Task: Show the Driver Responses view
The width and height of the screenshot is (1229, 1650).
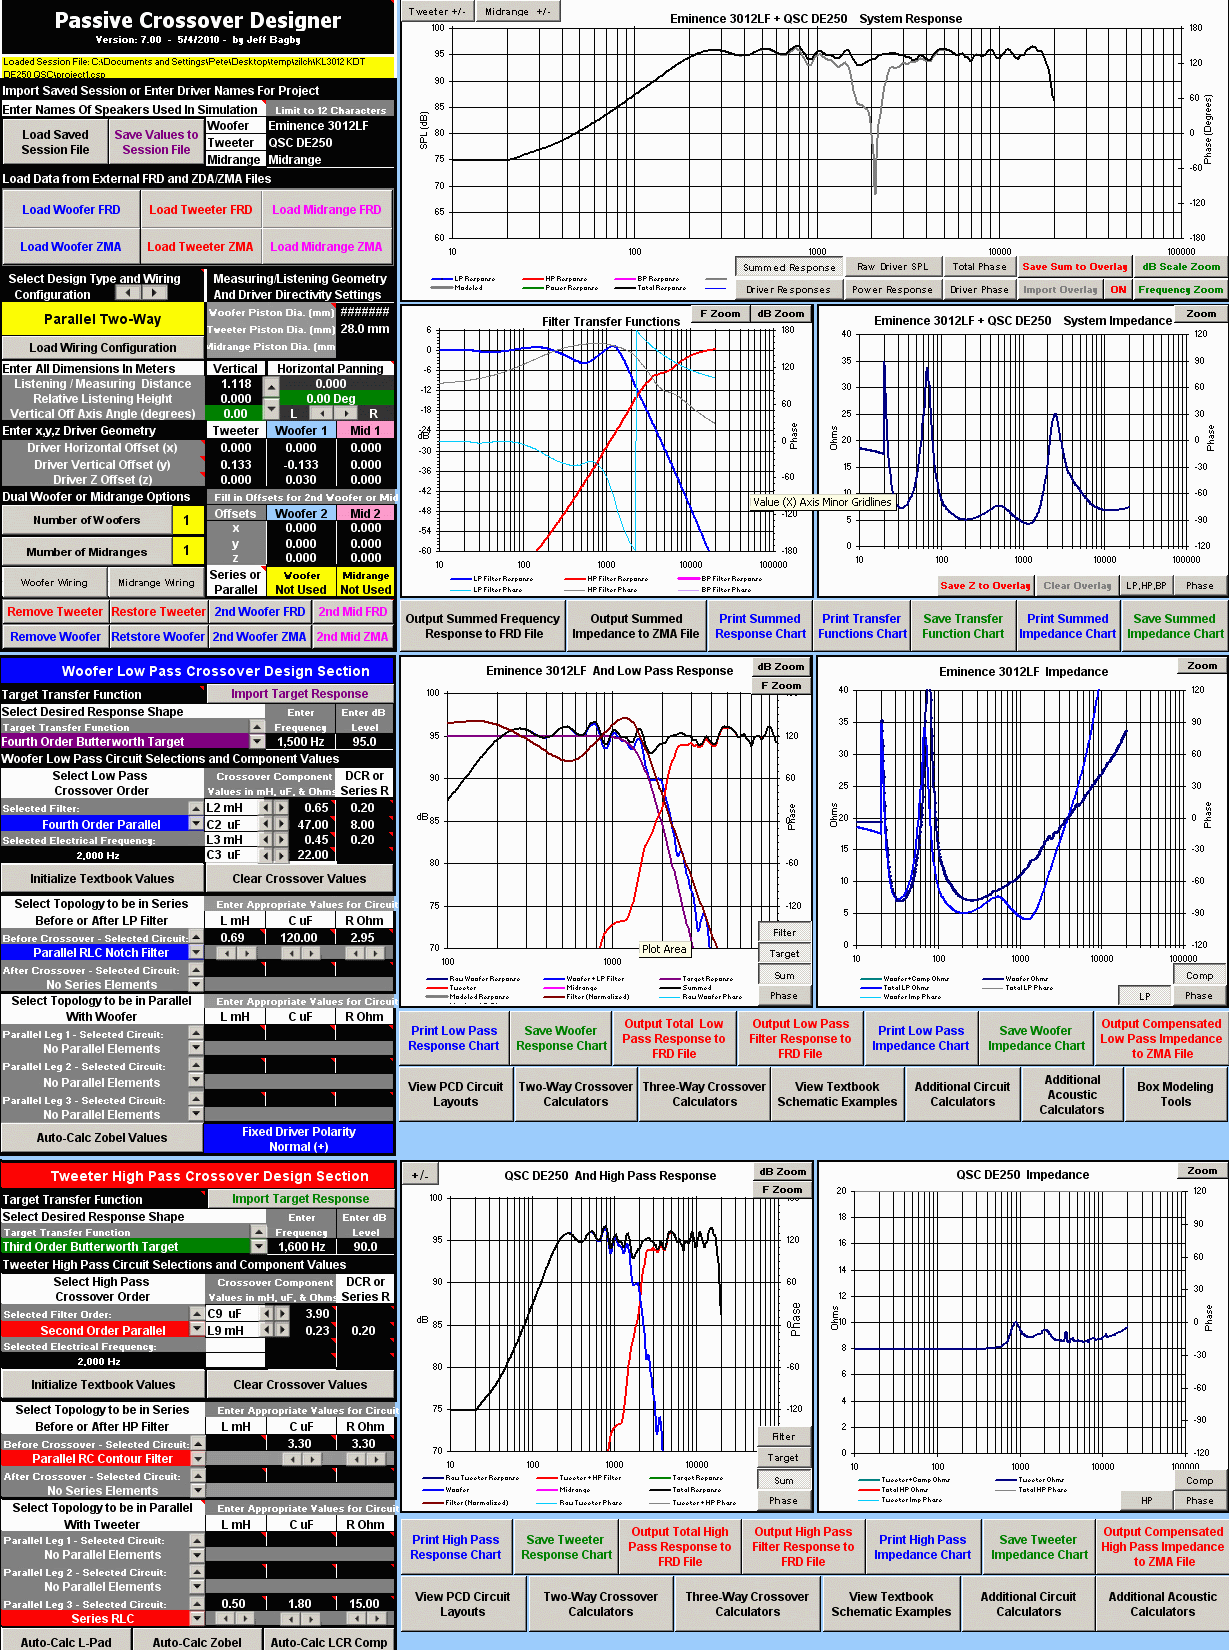Action: coord(788,289)
